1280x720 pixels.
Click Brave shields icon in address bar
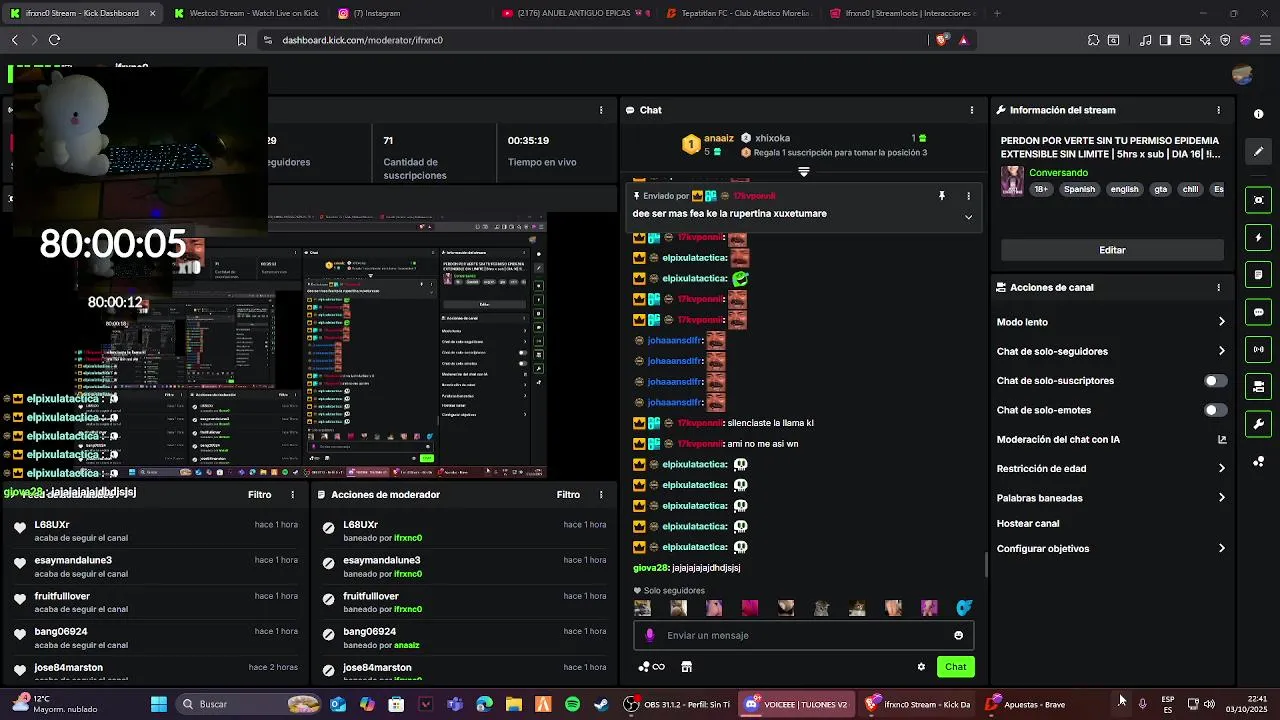pos(941,40)
